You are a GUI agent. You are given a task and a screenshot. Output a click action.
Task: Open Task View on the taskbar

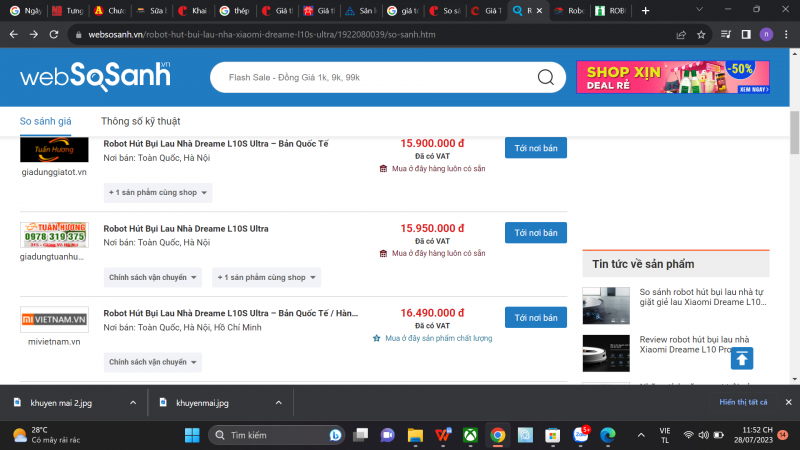361,435
